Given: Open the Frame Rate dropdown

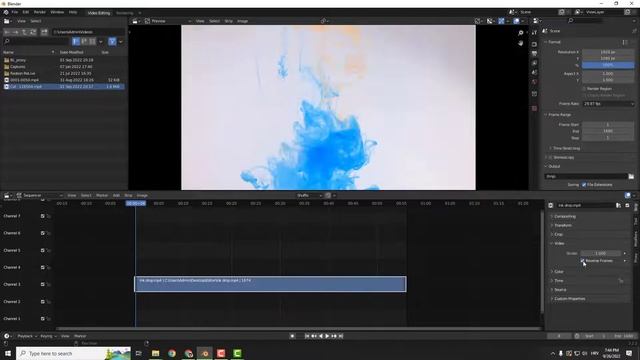Looking at the screenshot, I should click(608, 104).
